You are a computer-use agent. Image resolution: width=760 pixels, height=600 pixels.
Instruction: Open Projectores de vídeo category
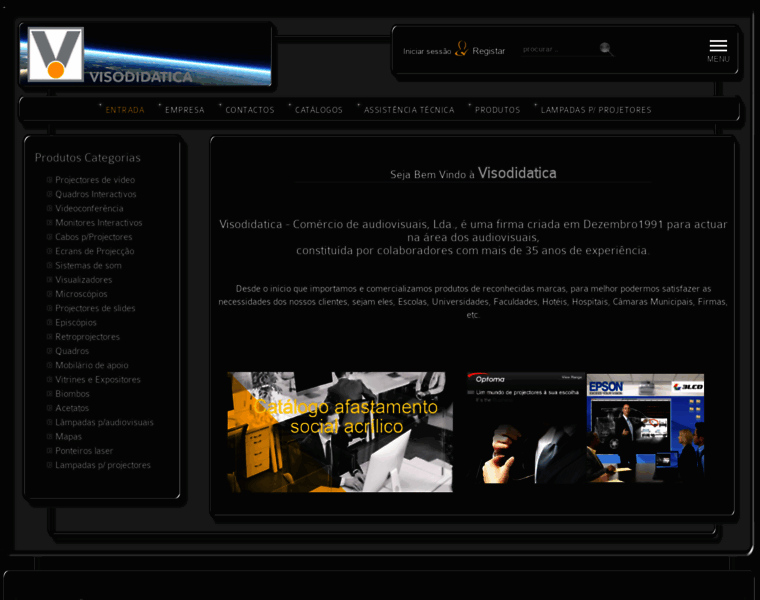point(95,180)
